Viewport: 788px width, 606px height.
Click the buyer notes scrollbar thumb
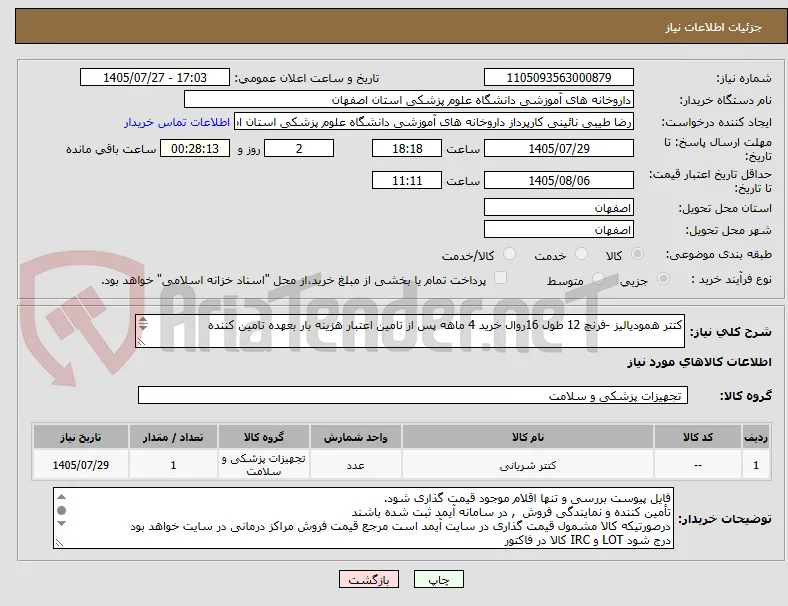[62, 511]
